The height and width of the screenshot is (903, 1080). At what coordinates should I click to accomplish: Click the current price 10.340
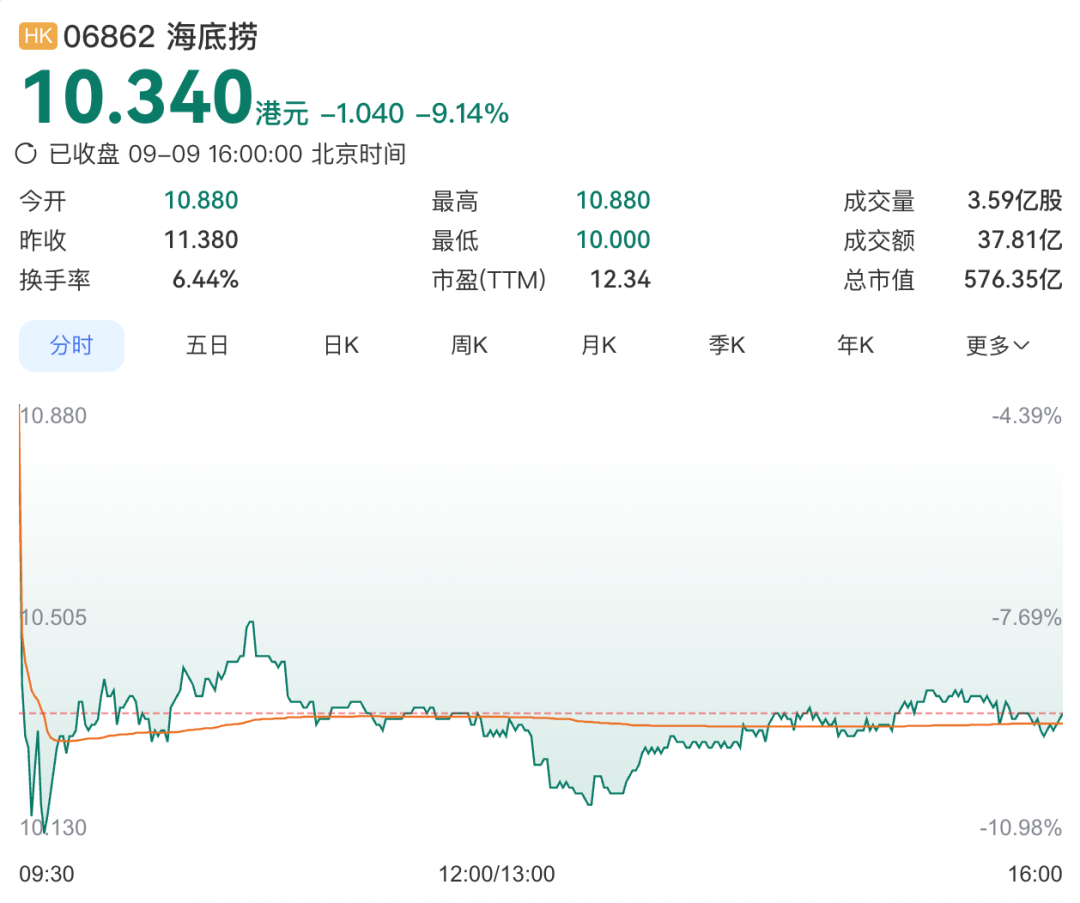point(138,96)
